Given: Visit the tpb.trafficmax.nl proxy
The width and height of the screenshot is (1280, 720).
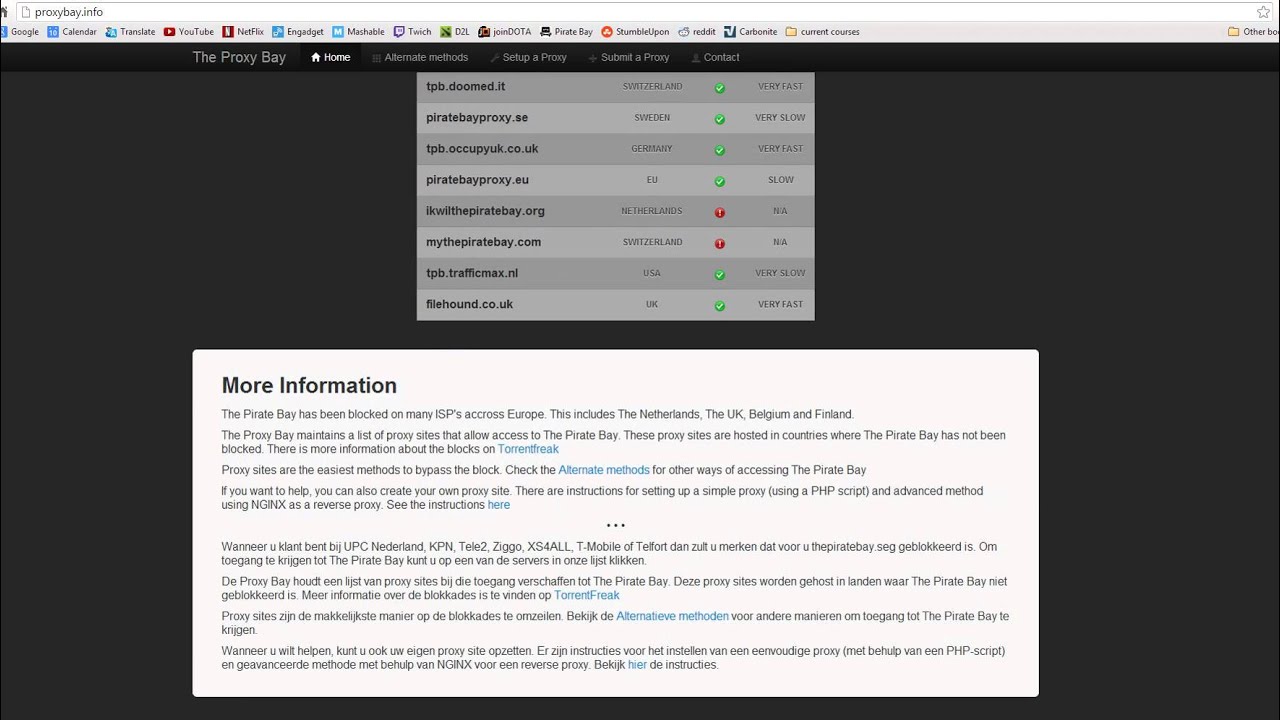Looking at the screenshot, I should point(472,272).
